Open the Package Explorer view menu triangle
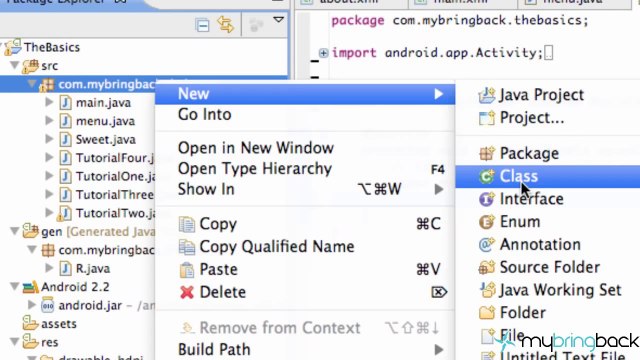640x360 pixels. [278, 20]
